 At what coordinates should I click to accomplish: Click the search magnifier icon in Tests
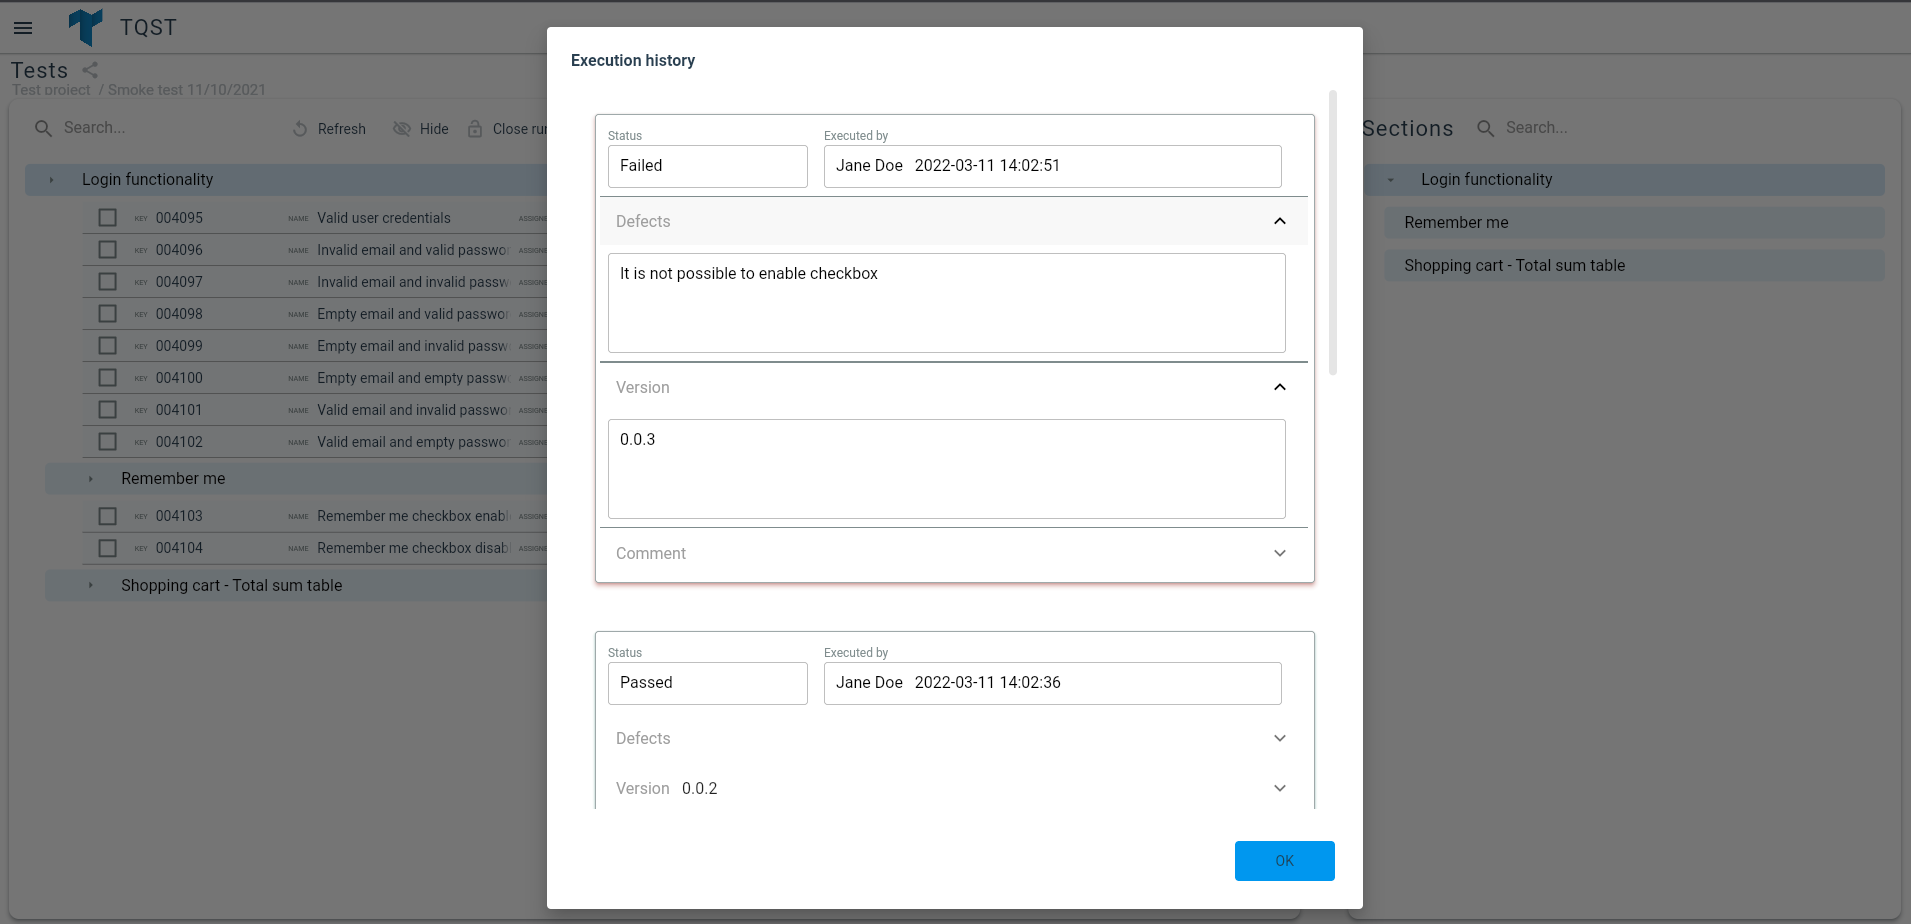pyautogui.click(x=43, y=128)
